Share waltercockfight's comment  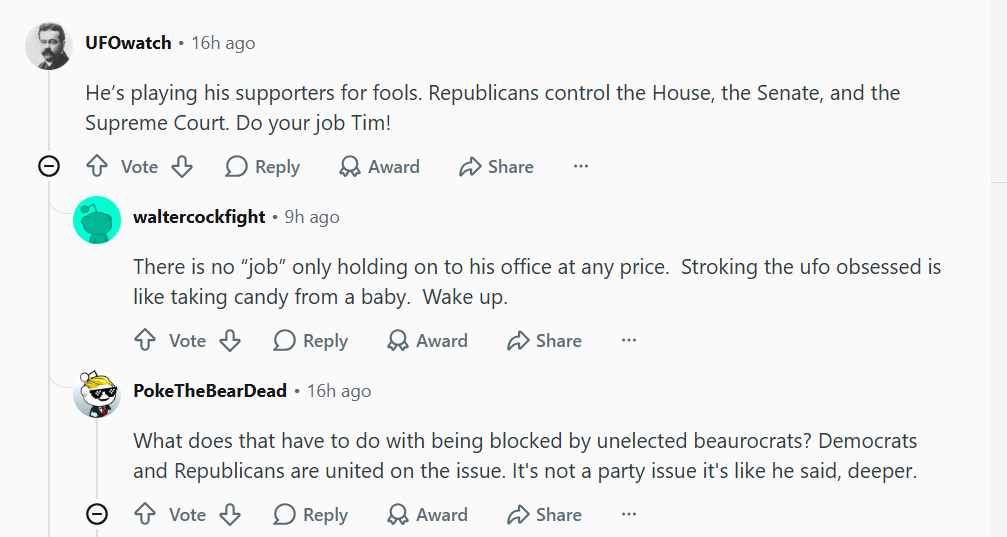click(x=545, y=340)
